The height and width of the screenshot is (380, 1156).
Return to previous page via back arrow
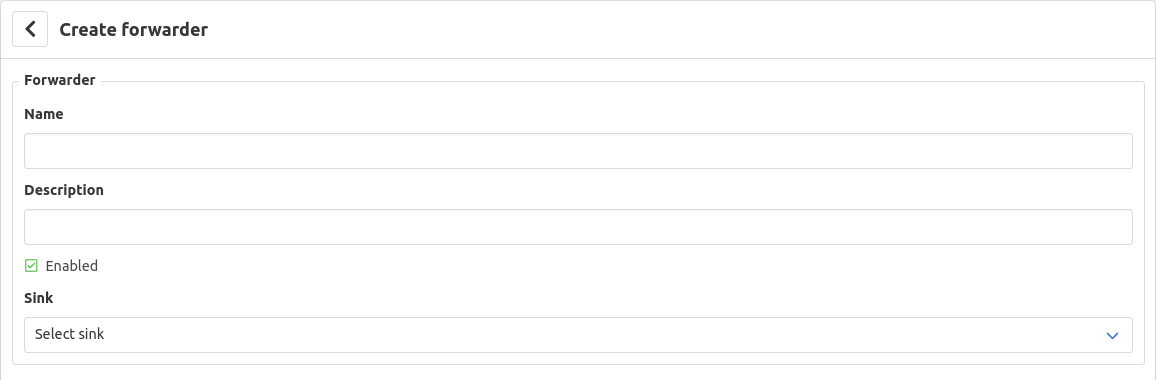(30, 30)
